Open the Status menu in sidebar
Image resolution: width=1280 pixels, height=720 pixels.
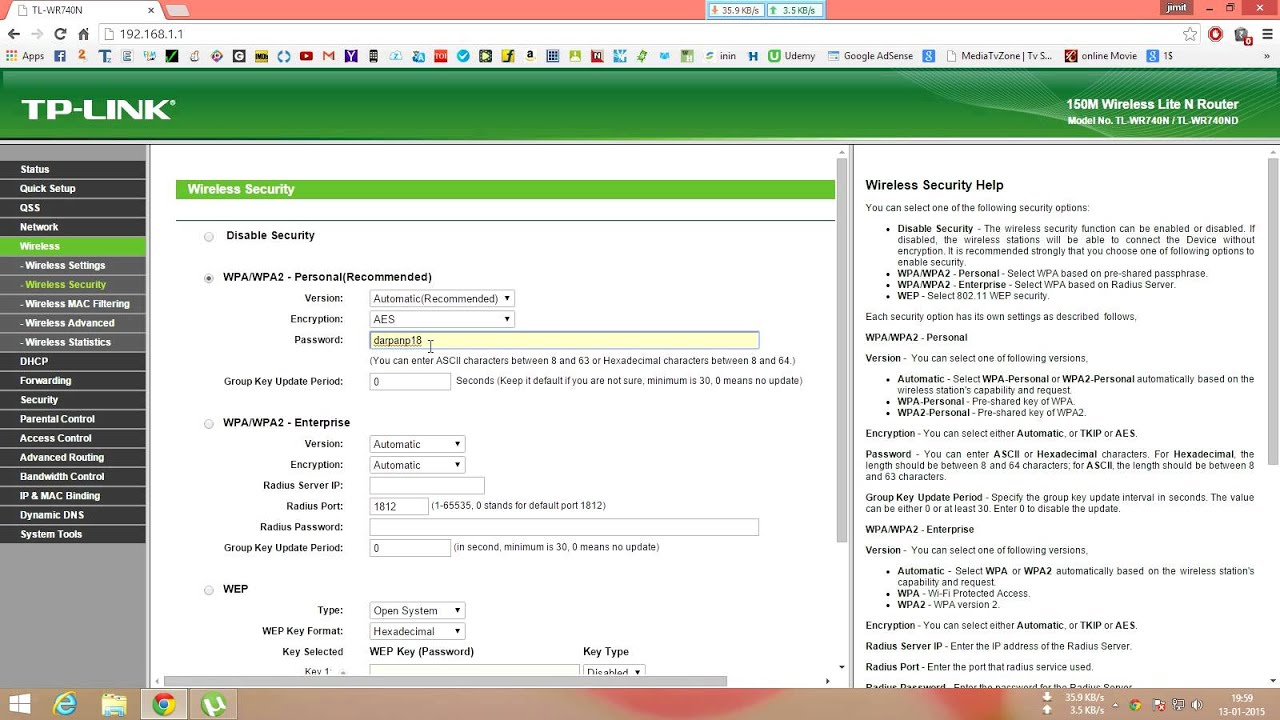click(x=73, y=169)
